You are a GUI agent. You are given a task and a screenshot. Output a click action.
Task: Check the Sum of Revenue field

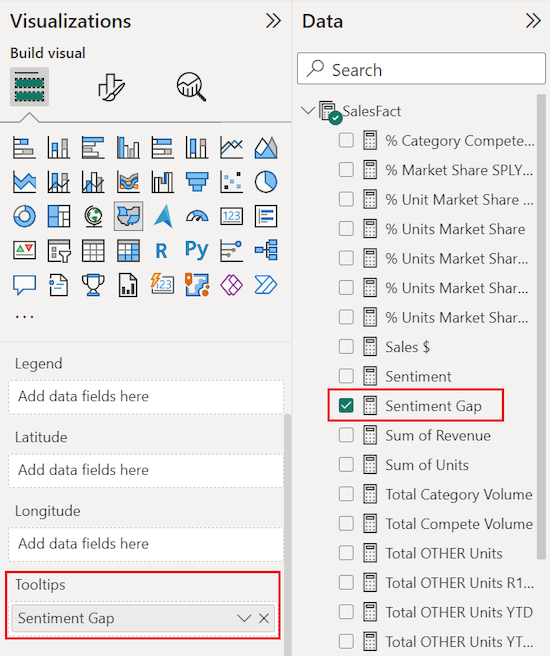(x=346, y=435)
